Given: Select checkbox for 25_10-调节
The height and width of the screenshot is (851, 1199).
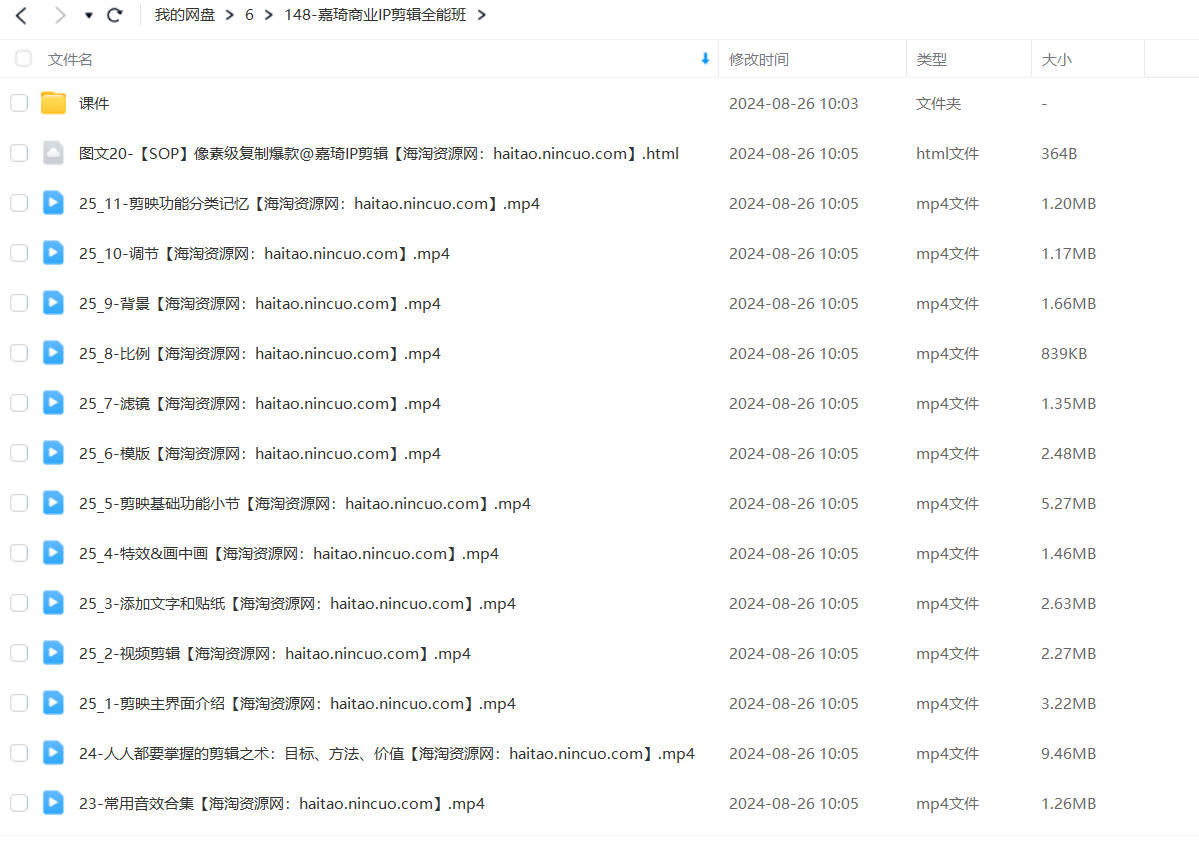Looking at the screenshot, I should (x=19, y=253).
